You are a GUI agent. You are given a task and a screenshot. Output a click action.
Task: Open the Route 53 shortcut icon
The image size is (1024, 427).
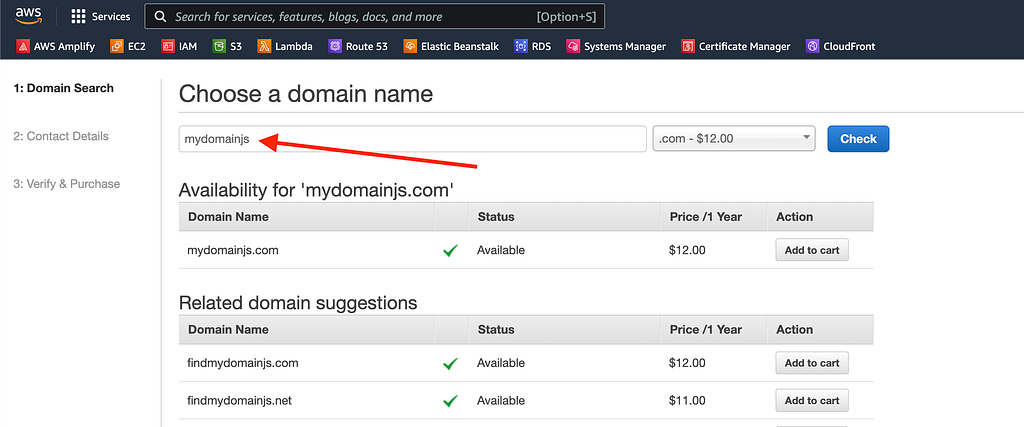click(334, 46)
